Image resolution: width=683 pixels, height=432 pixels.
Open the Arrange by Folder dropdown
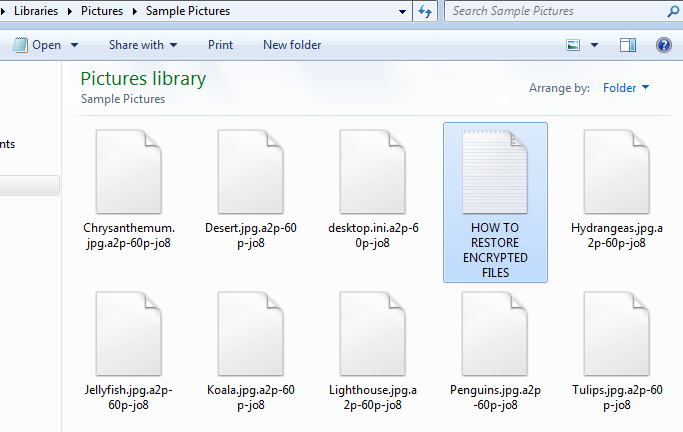[x=626, y=88]
